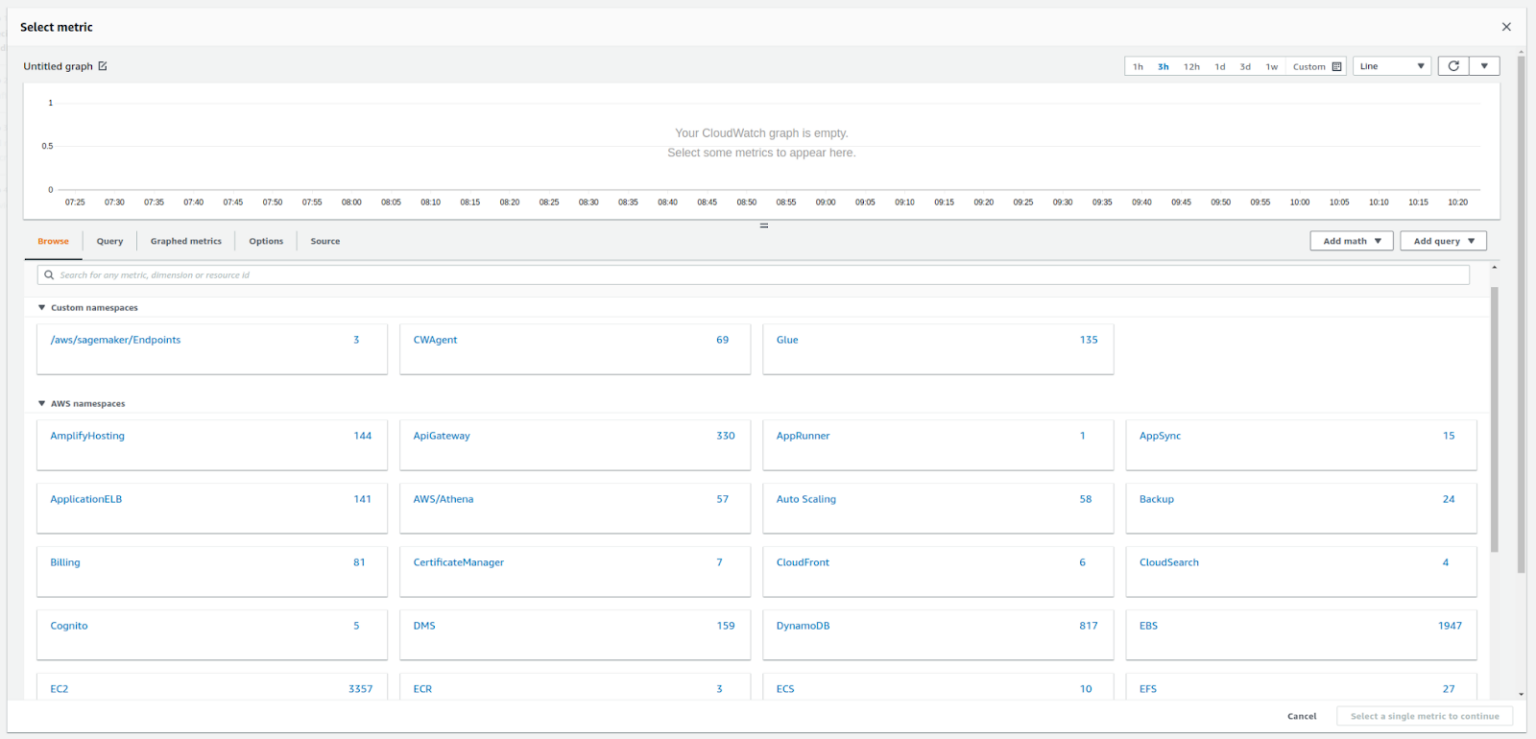
Task: Open the Add query dropdown
Action: pos(1443,240)
